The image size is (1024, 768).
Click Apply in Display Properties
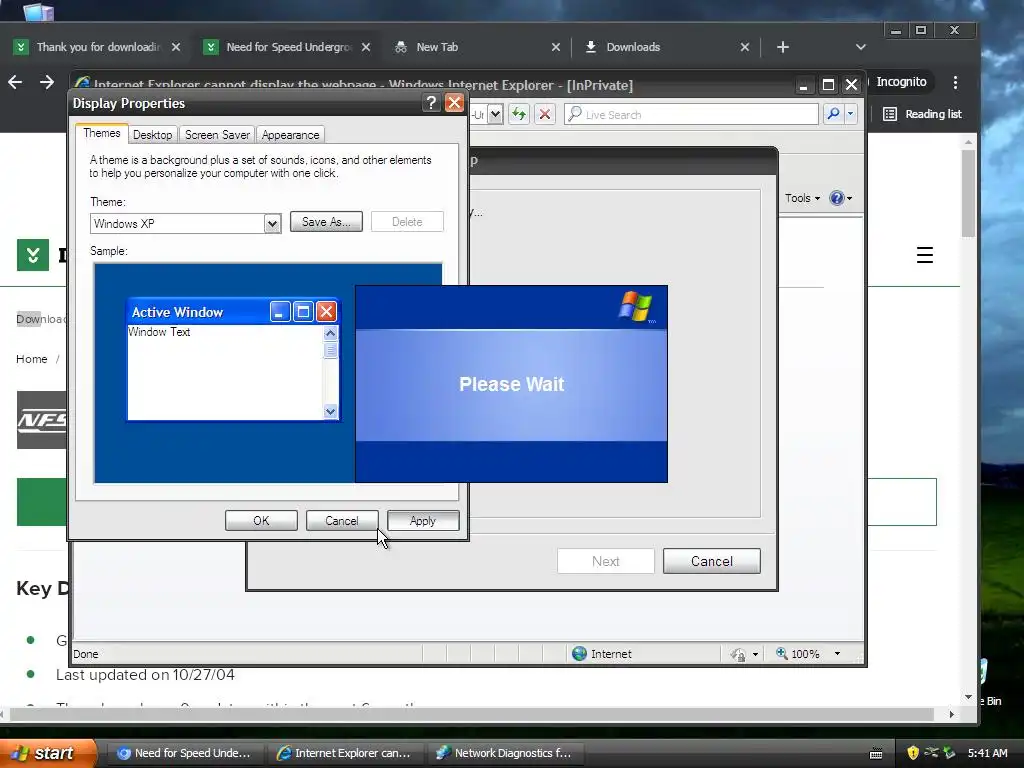point(423,520)
